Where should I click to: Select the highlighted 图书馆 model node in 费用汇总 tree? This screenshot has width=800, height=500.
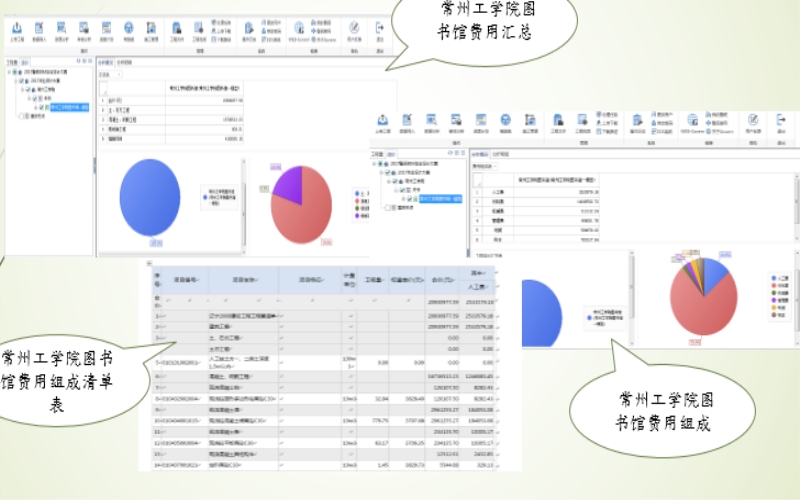point(69,107)
